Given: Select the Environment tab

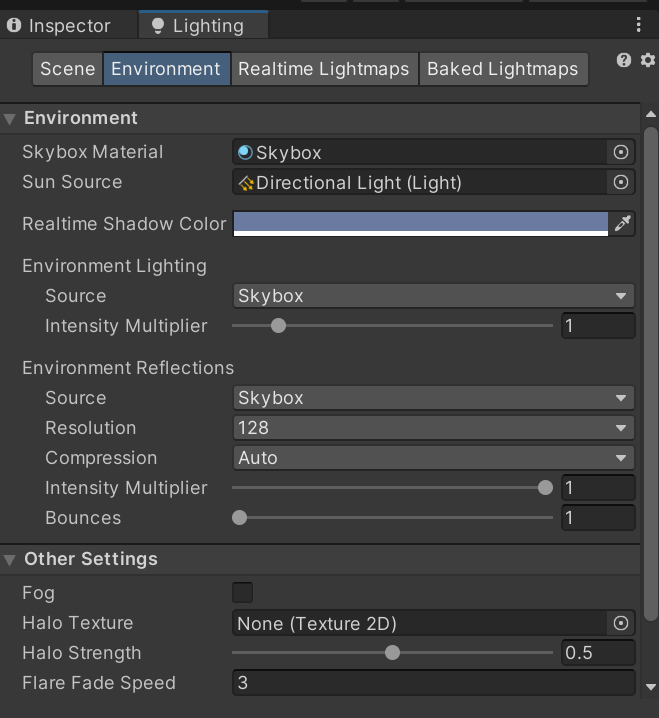Looking at the screenshot, I should 167,69.
